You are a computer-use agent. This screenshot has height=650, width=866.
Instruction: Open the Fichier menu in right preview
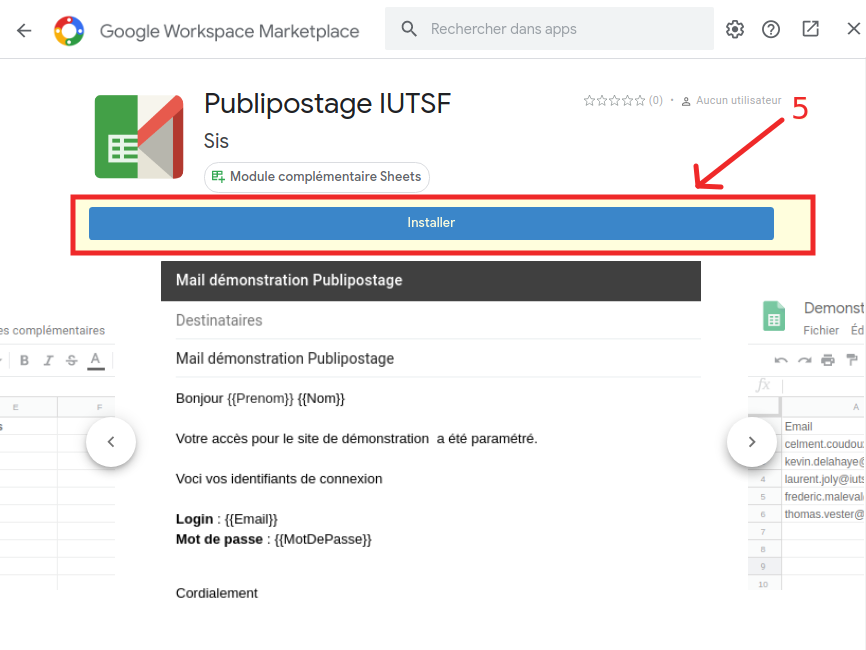click(x=821, y=330)
